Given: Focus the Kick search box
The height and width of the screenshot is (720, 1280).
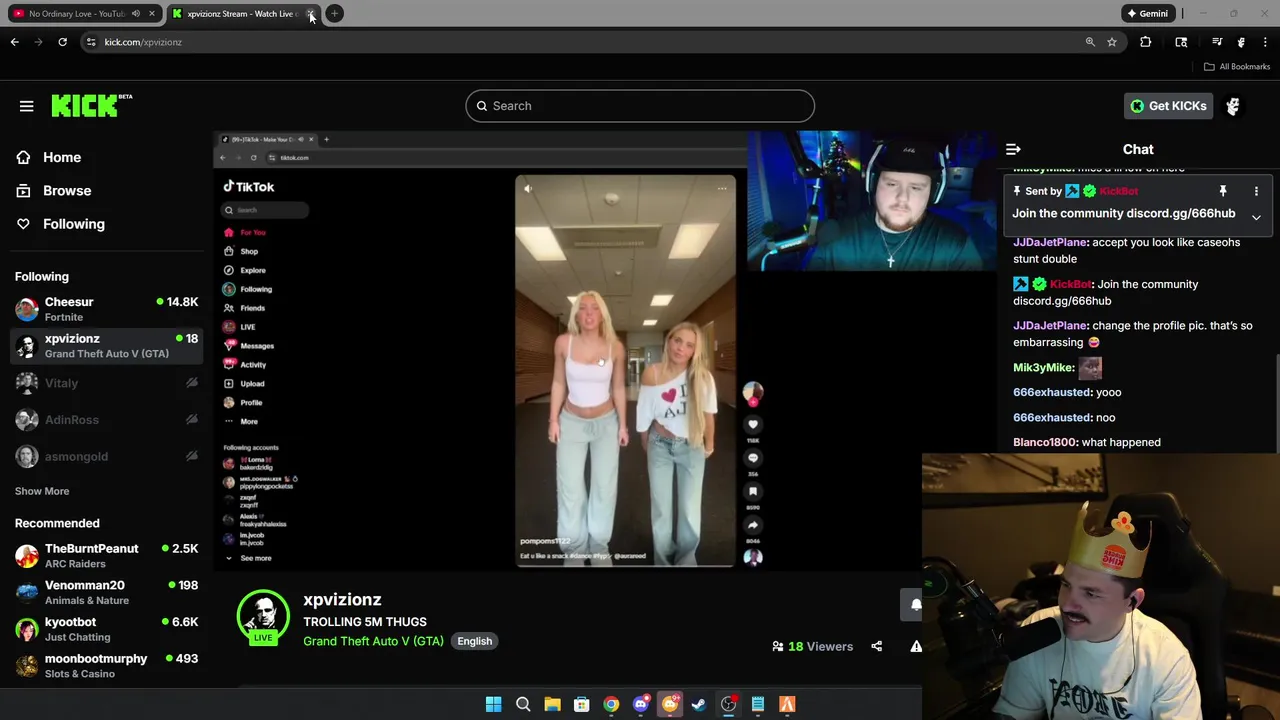Looking at the screenshot, I should [640, 106].
